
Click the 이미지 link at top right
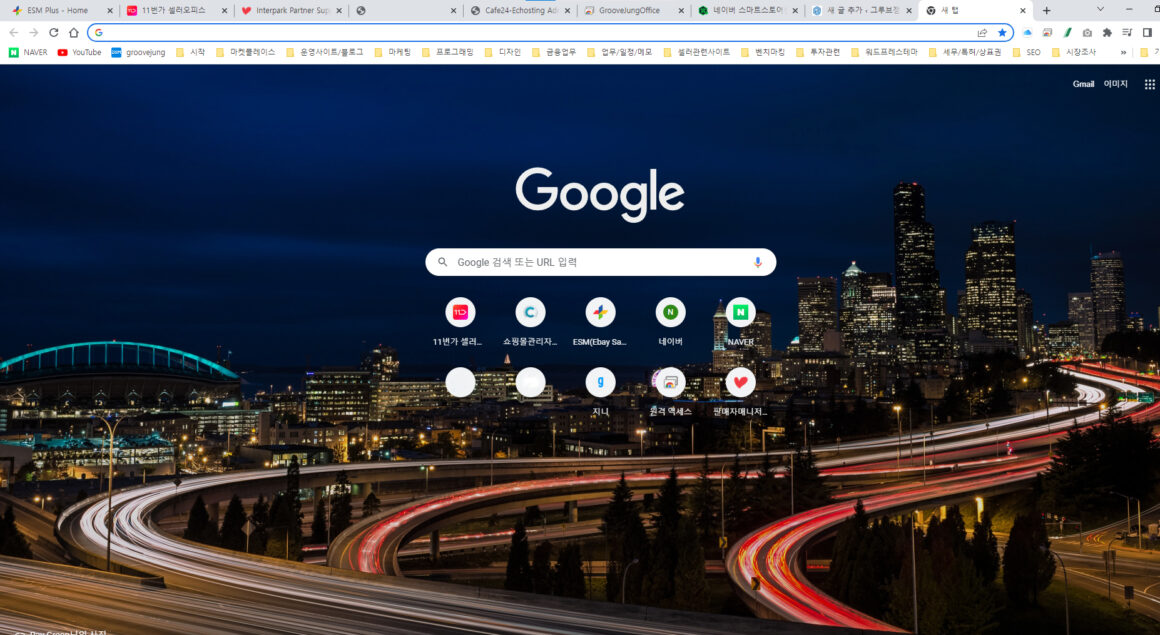click(x=1115, y=84)
